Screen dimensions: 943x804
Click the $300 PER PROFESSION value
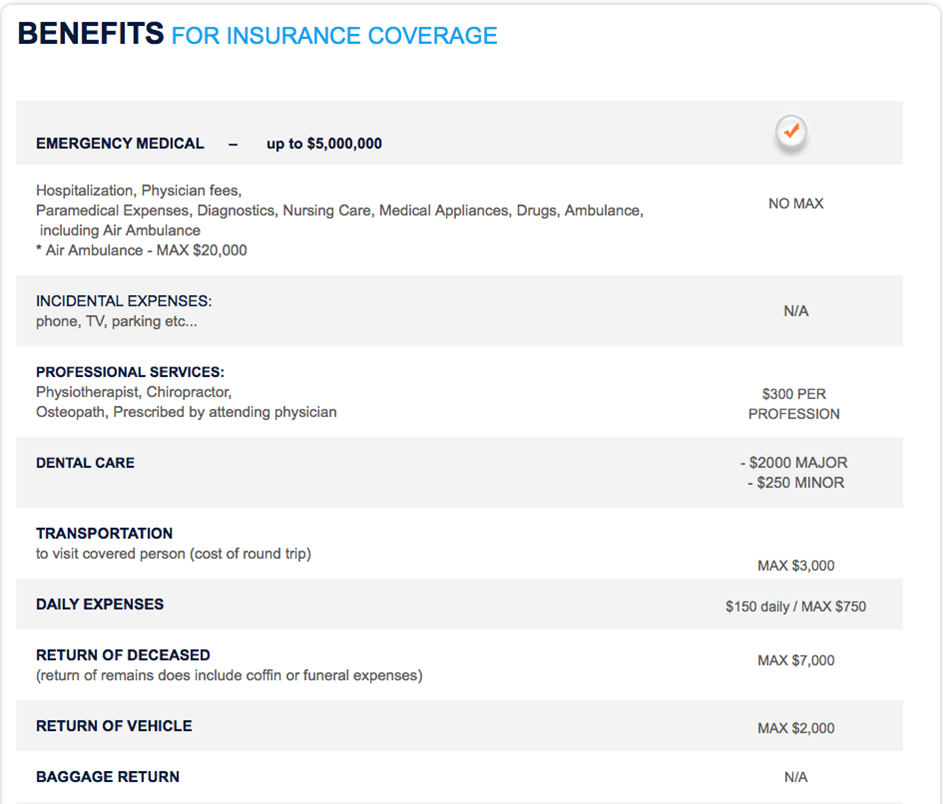(794, 404)
